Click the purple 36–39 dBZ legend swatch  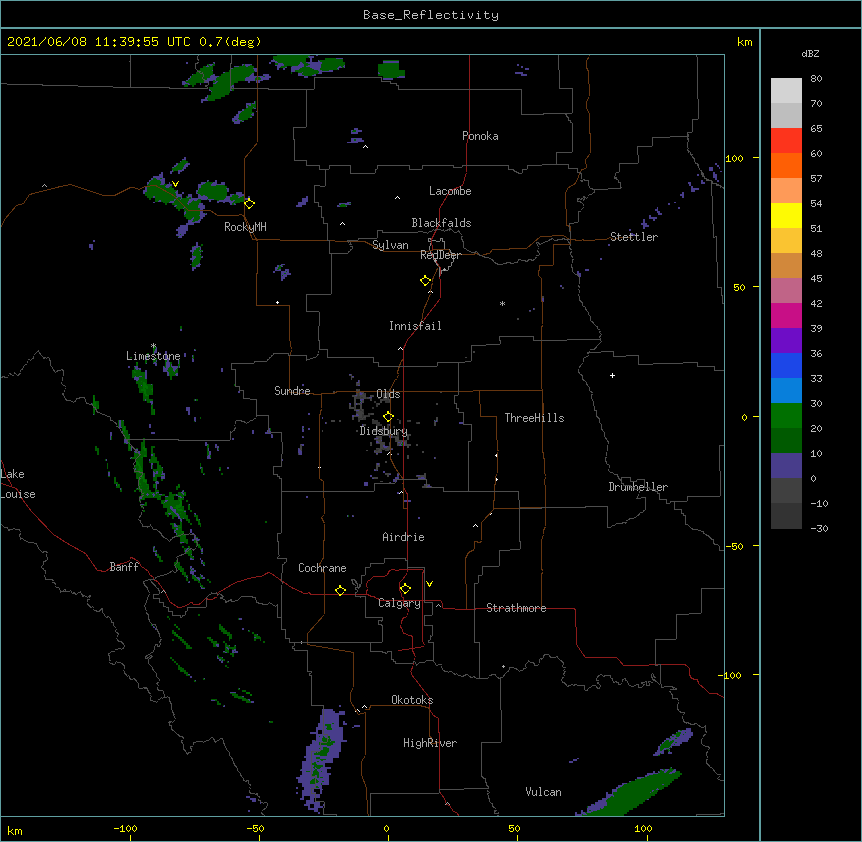(786, 341)
